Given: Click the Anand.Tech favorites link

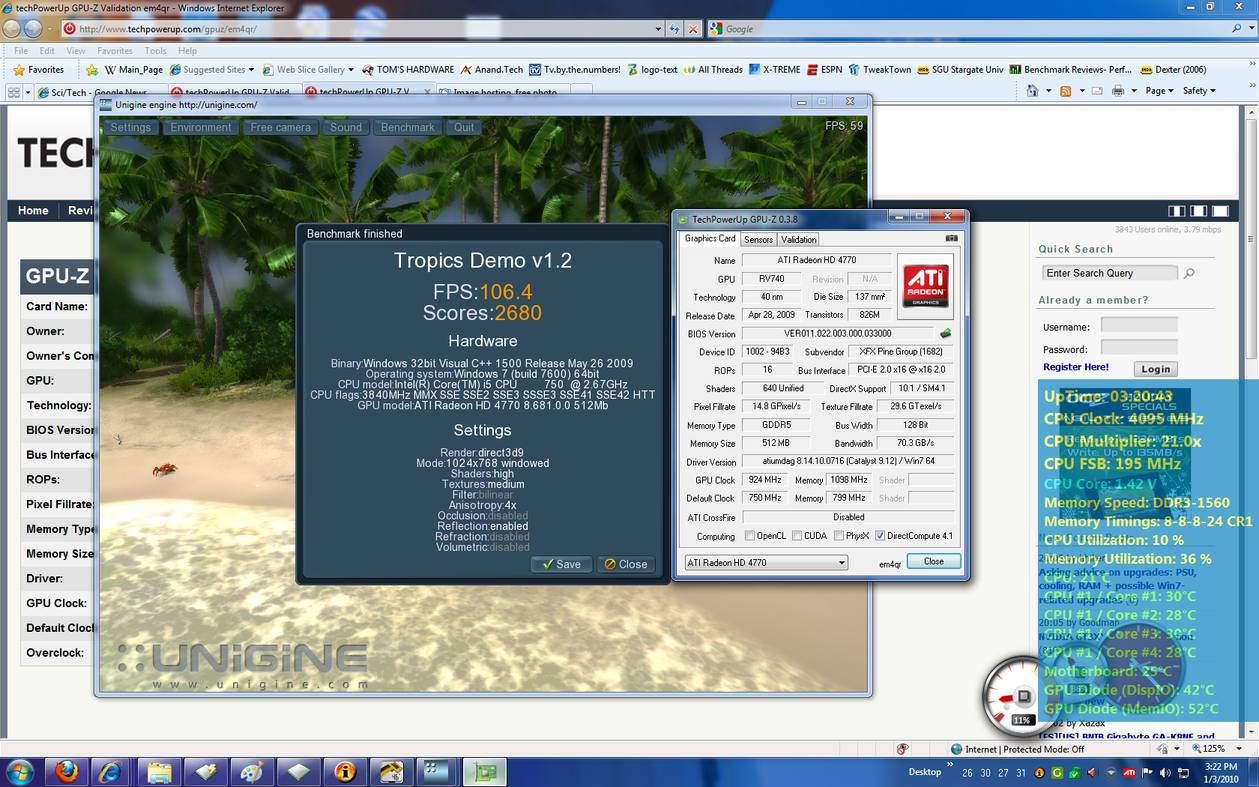Looking at the screenshot, I should click(x=491, y=70).
